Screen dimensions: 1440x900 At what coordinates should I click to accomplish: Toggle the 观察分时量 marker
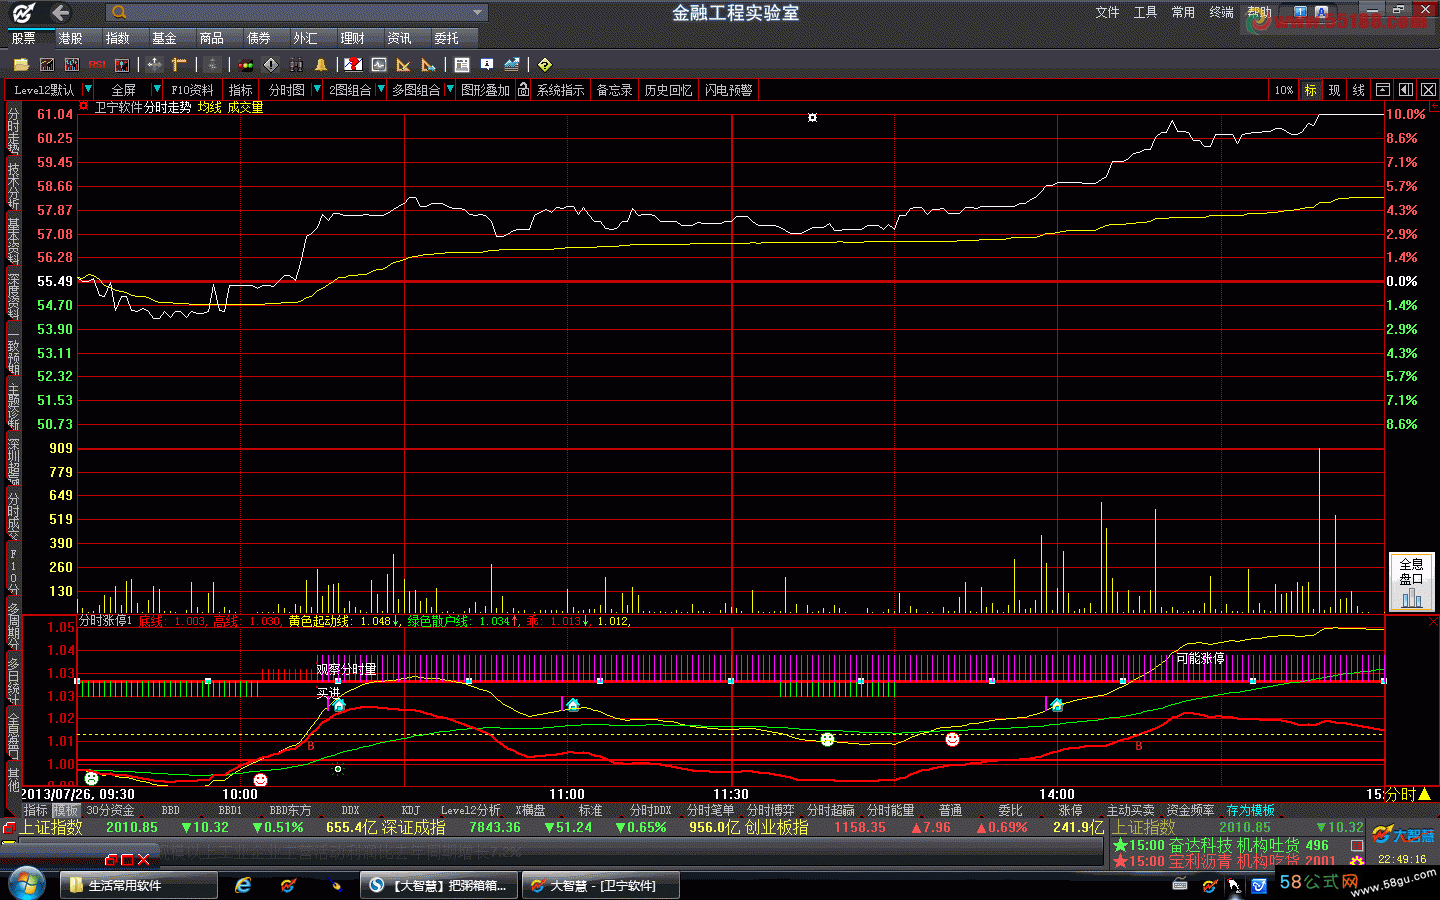click(346, 669)
